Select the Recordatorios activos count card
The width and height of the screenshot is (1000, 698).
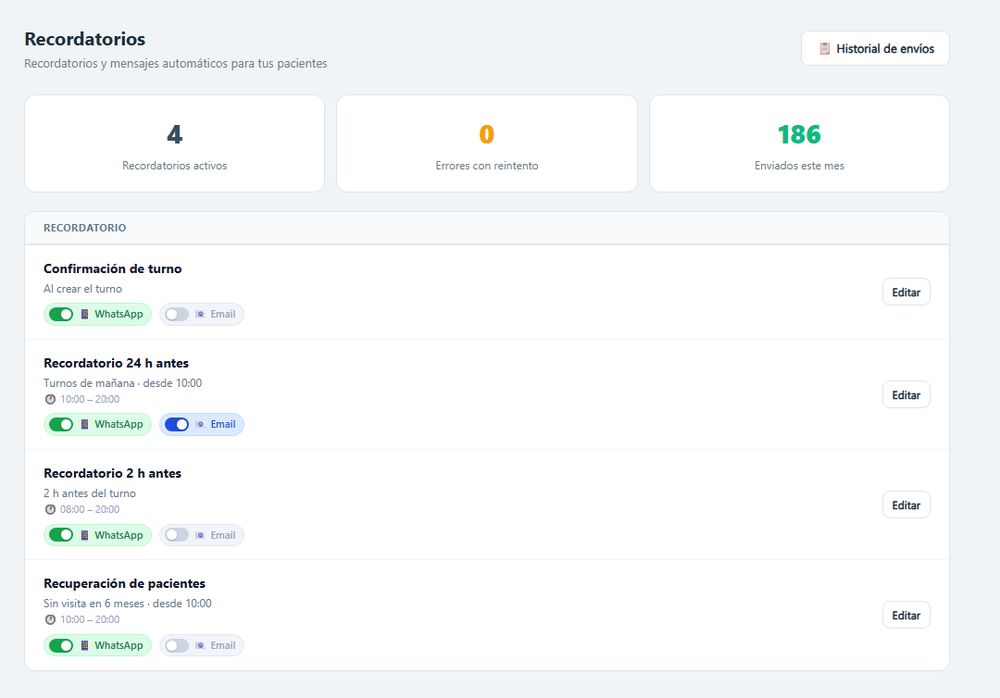tap(174, 144)
